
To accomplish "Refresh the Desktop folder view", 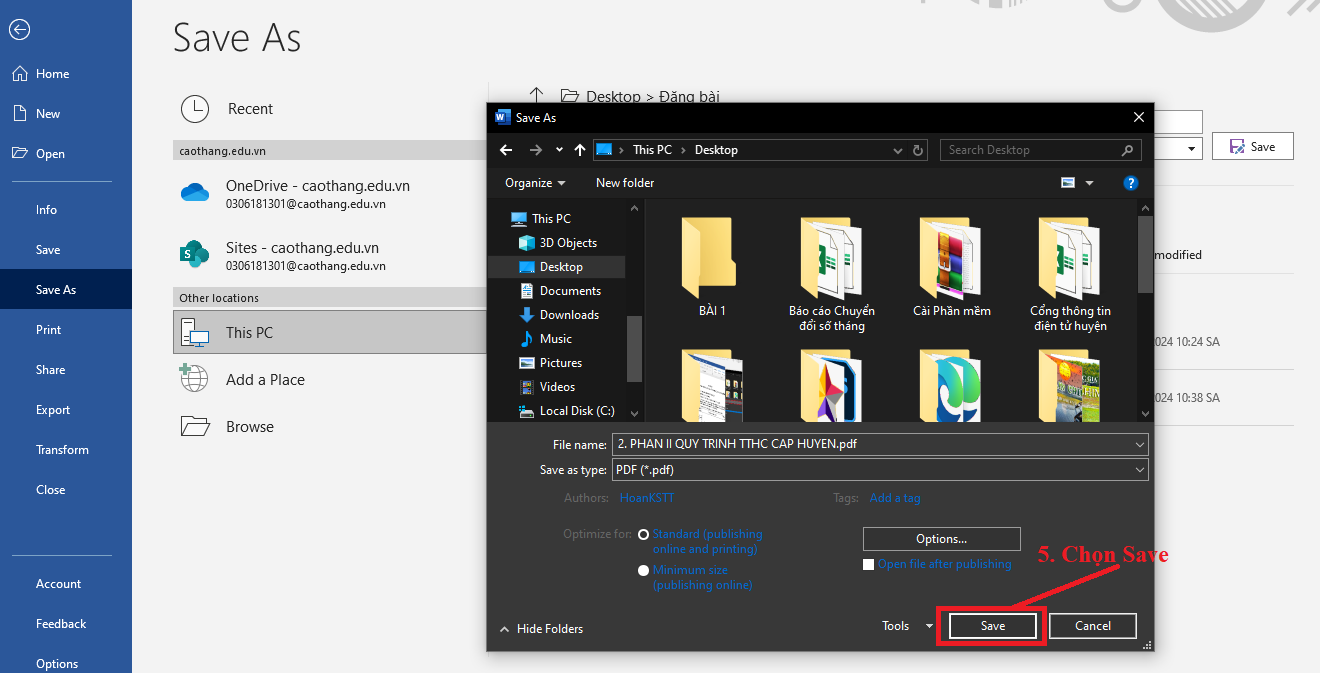I will click(x=919, y=150).
